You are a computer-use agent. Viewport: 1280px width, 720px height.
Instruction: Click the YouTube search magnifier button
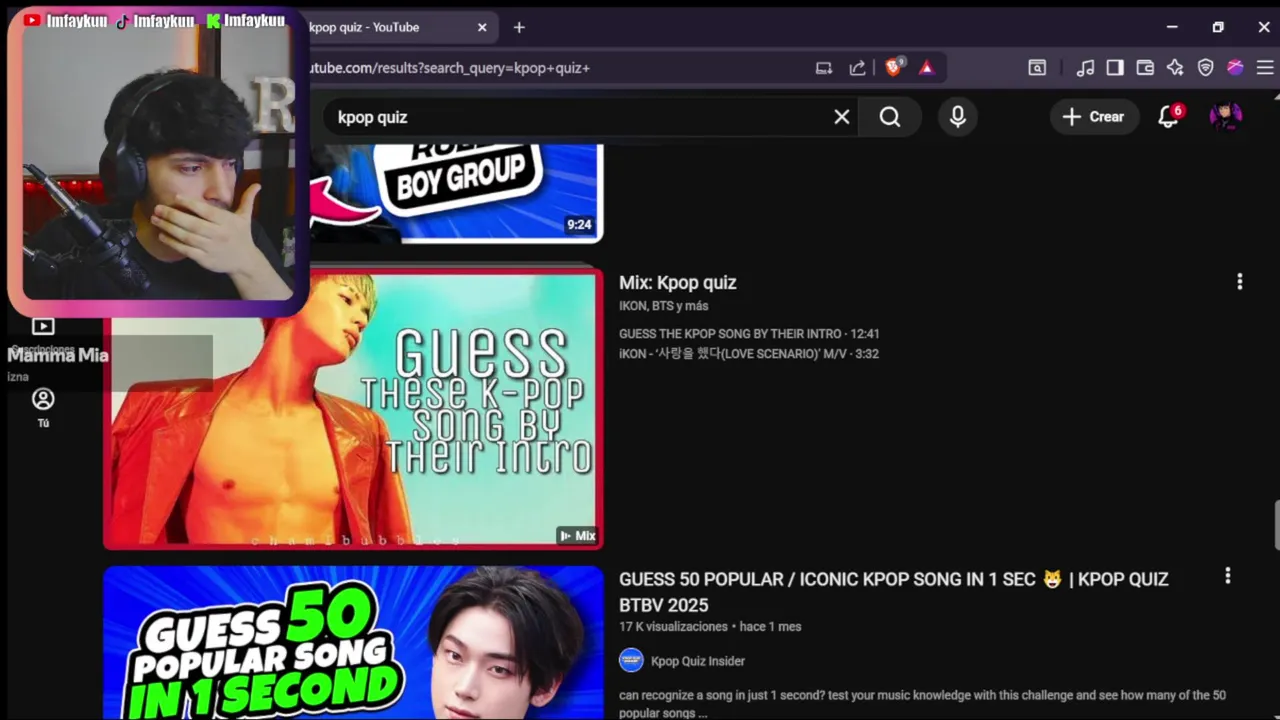(890, 117)
